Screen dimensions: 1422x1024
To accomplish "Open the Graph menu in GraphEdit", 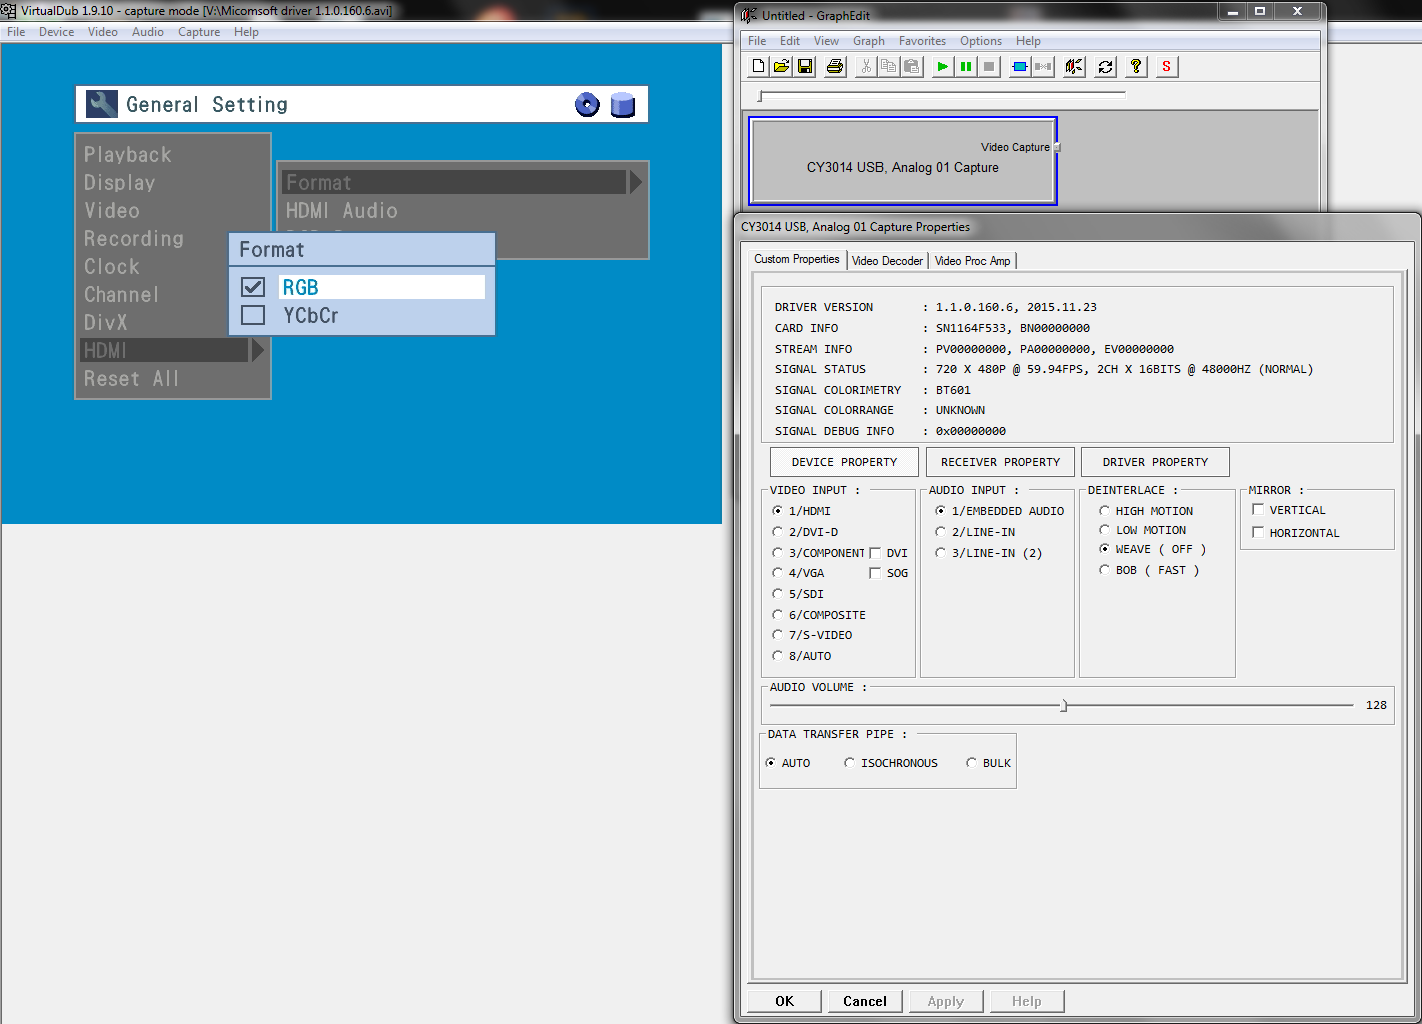I will 868,41.
